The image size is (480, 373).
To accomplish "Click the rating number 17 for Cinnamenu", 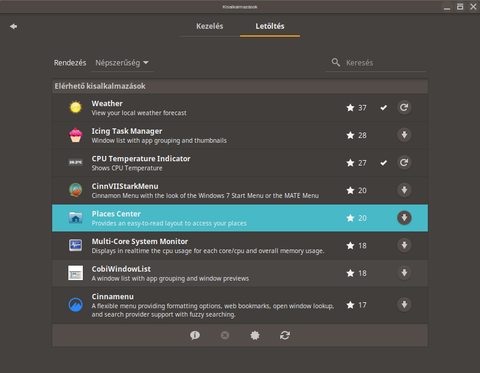I will coord(362,305).
